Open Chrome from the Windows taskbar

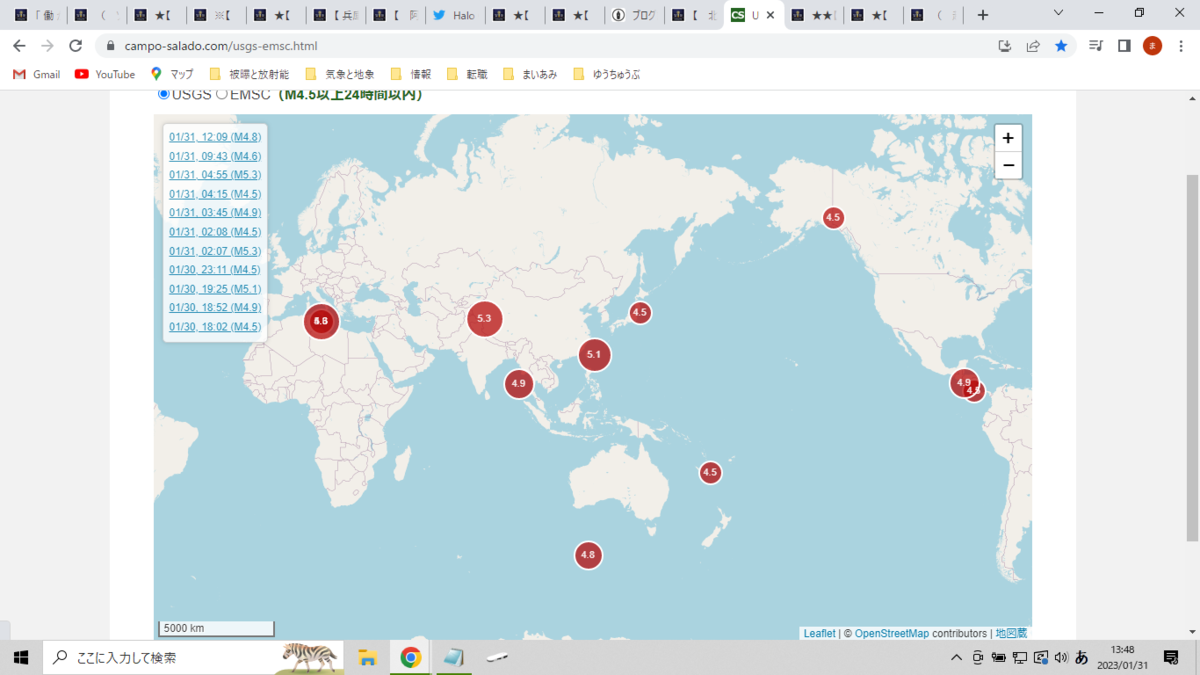[410, 657]
